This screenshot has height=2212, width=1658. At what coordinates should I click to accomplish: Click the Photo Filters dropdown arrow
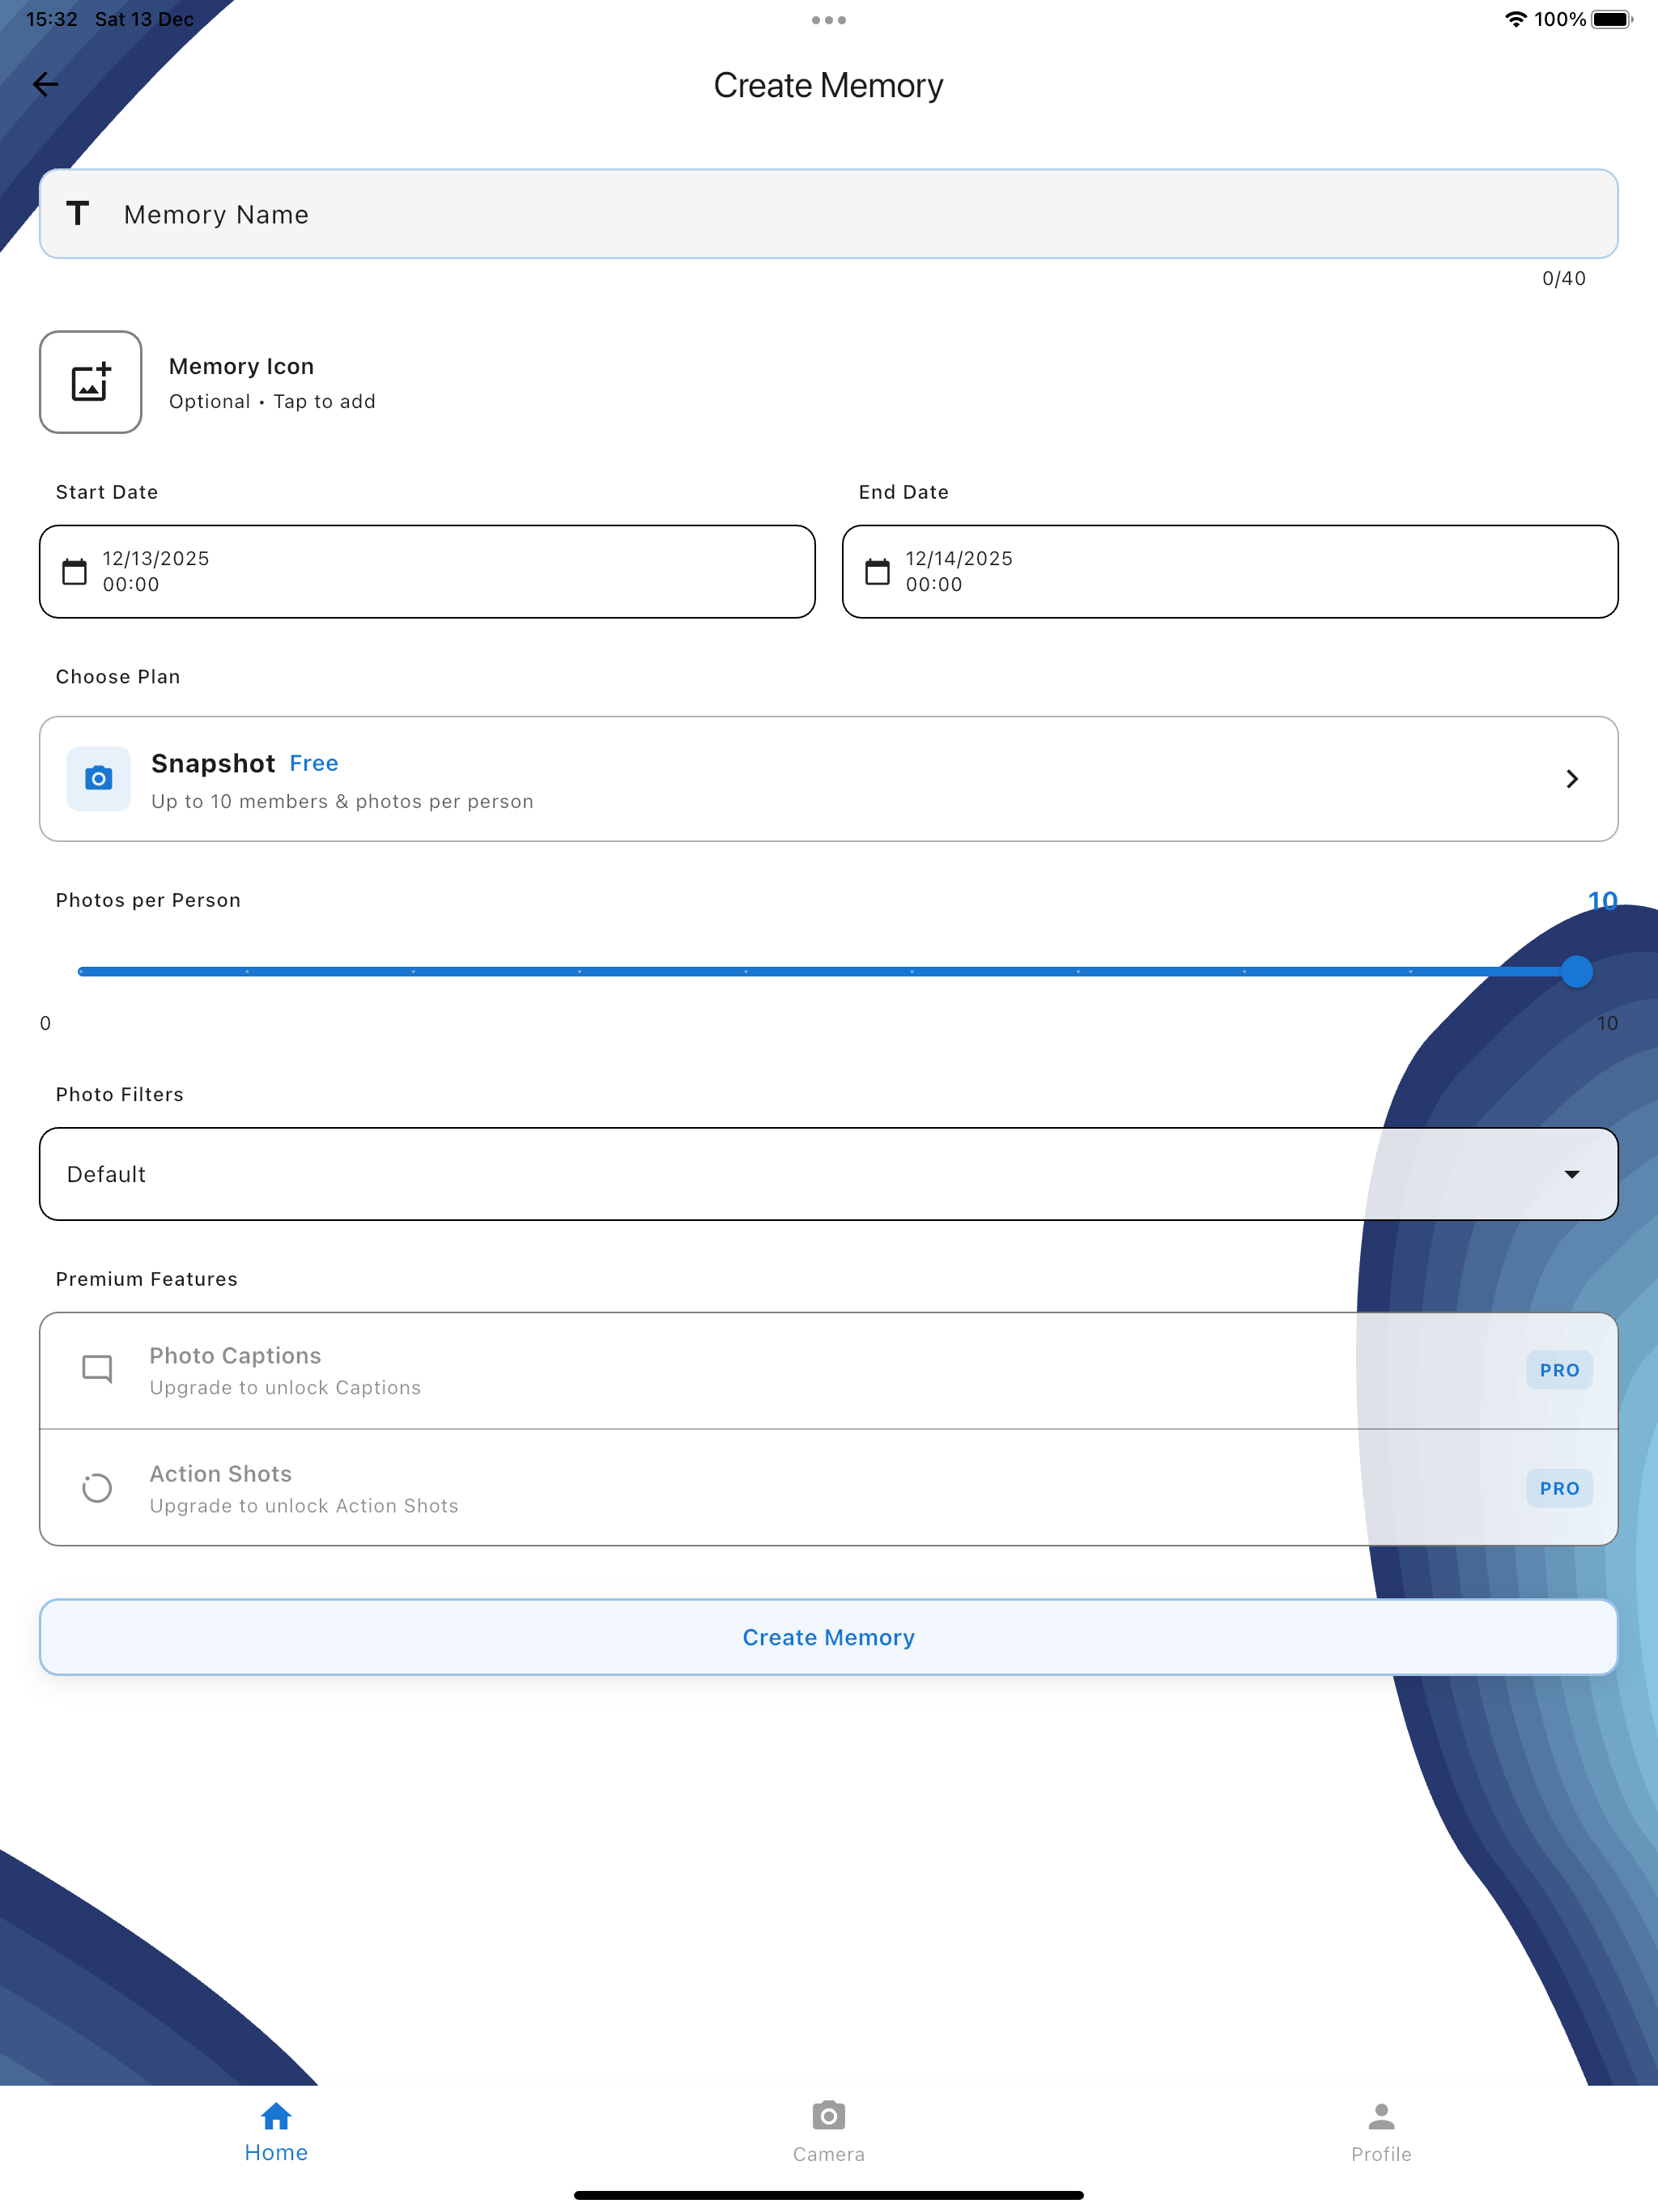[x=1572, y=1174]
